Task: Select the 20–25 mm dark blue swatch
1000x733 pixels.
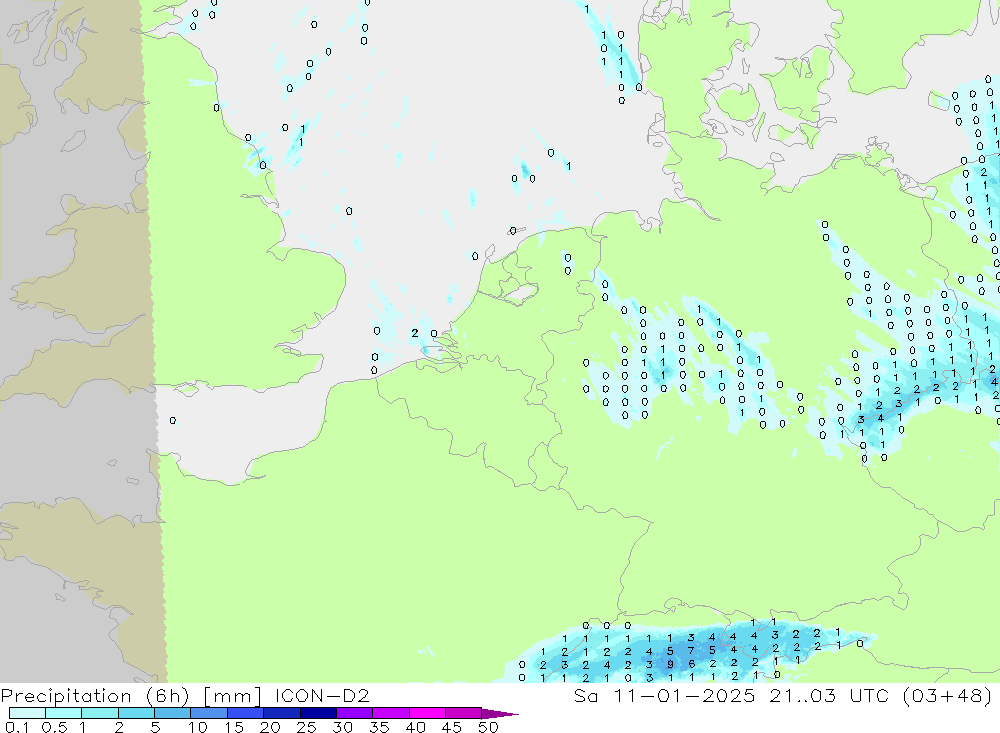Action: tap(281, 713)
